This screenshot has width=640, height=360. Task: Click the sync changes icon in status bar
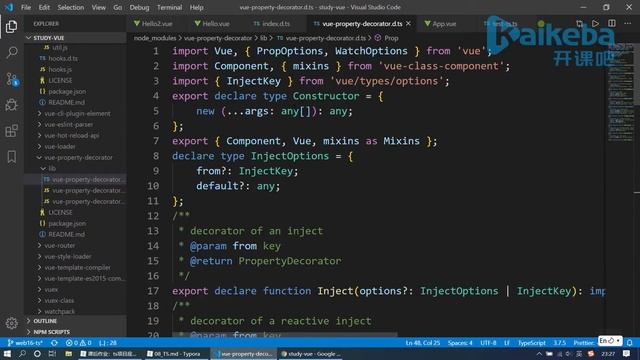pos(54,343)
